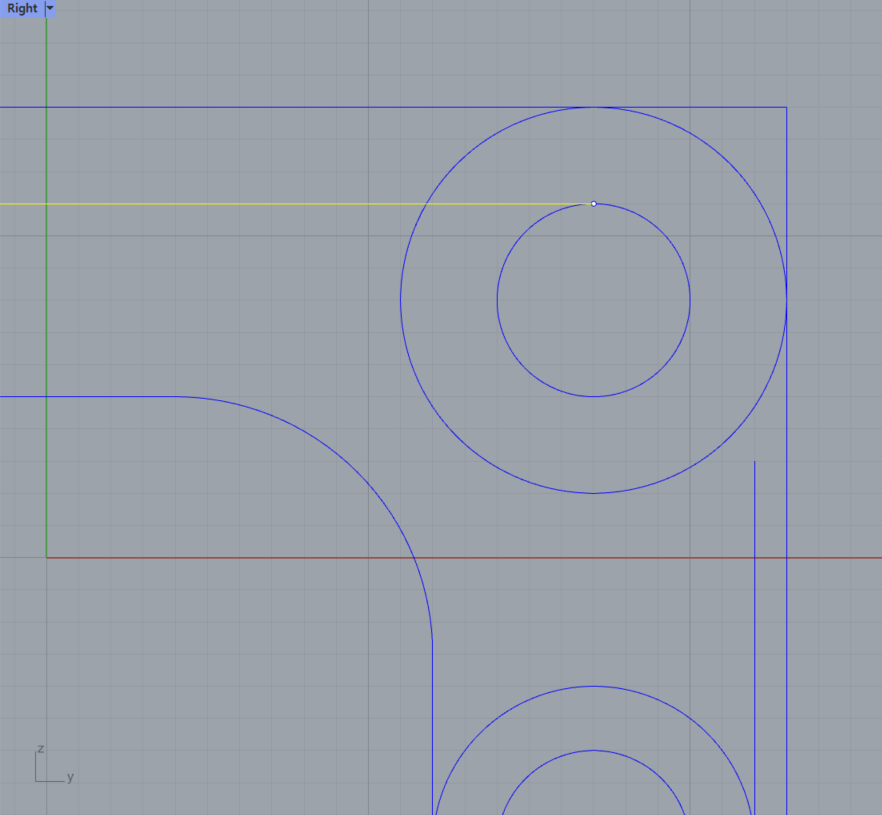This screenshot has height=815, width=882.
Task: Expand the viewport dropdown arrow next to Right
Action: pos(50,8)
